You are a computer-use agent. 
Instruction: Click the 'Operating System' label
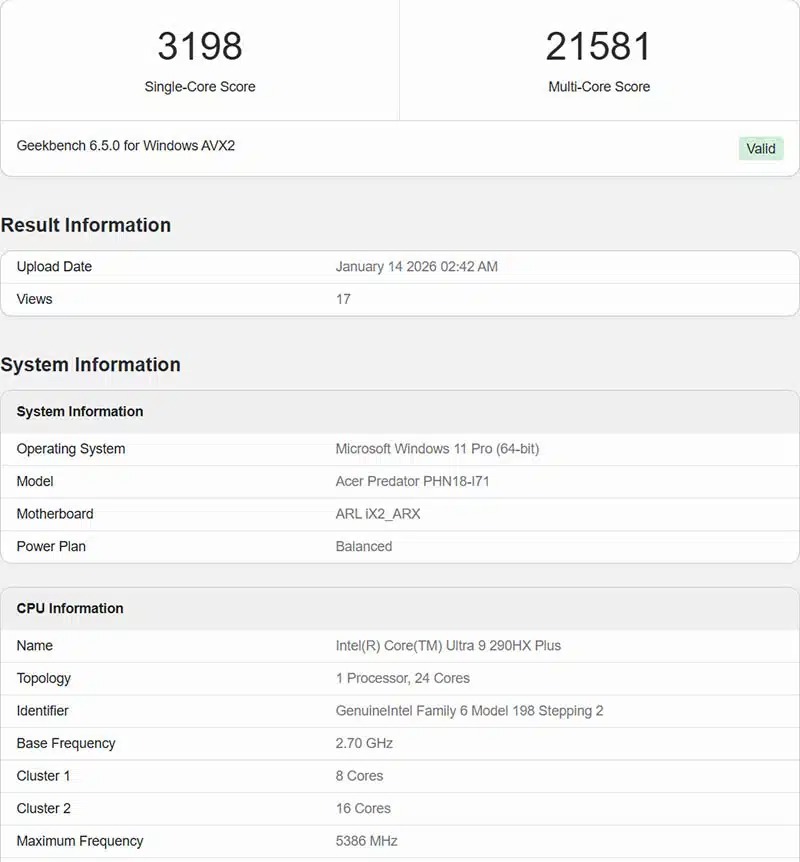coord(71,449)
